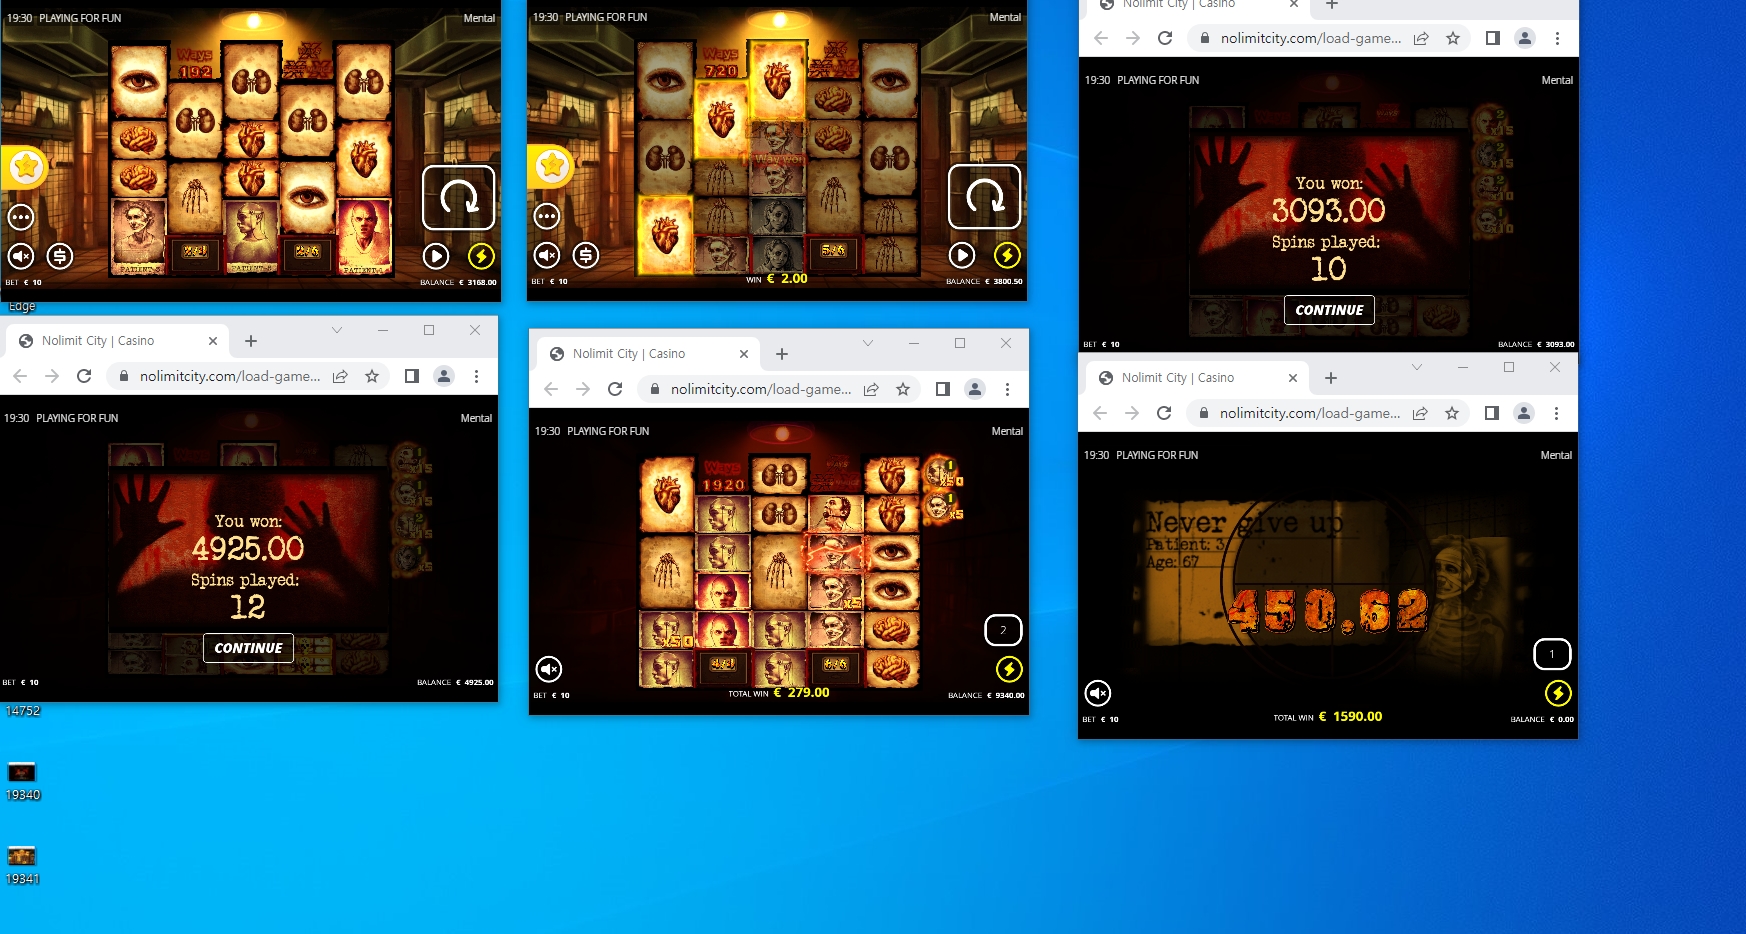1746x934 pixels.
Task: Open the yellow star feature in the 3168.00 balance game
Action: tap(27, 167)
